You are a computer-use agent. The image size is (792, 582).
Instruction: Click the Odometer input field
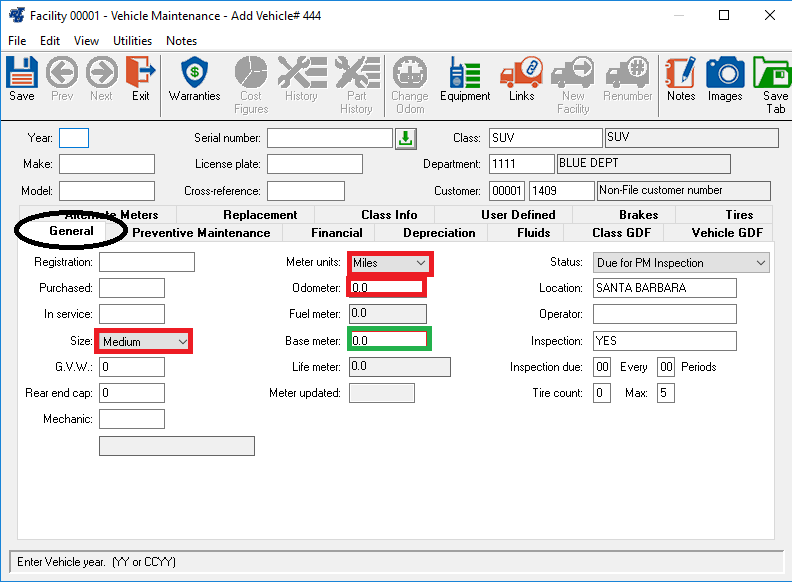(386, 288)
